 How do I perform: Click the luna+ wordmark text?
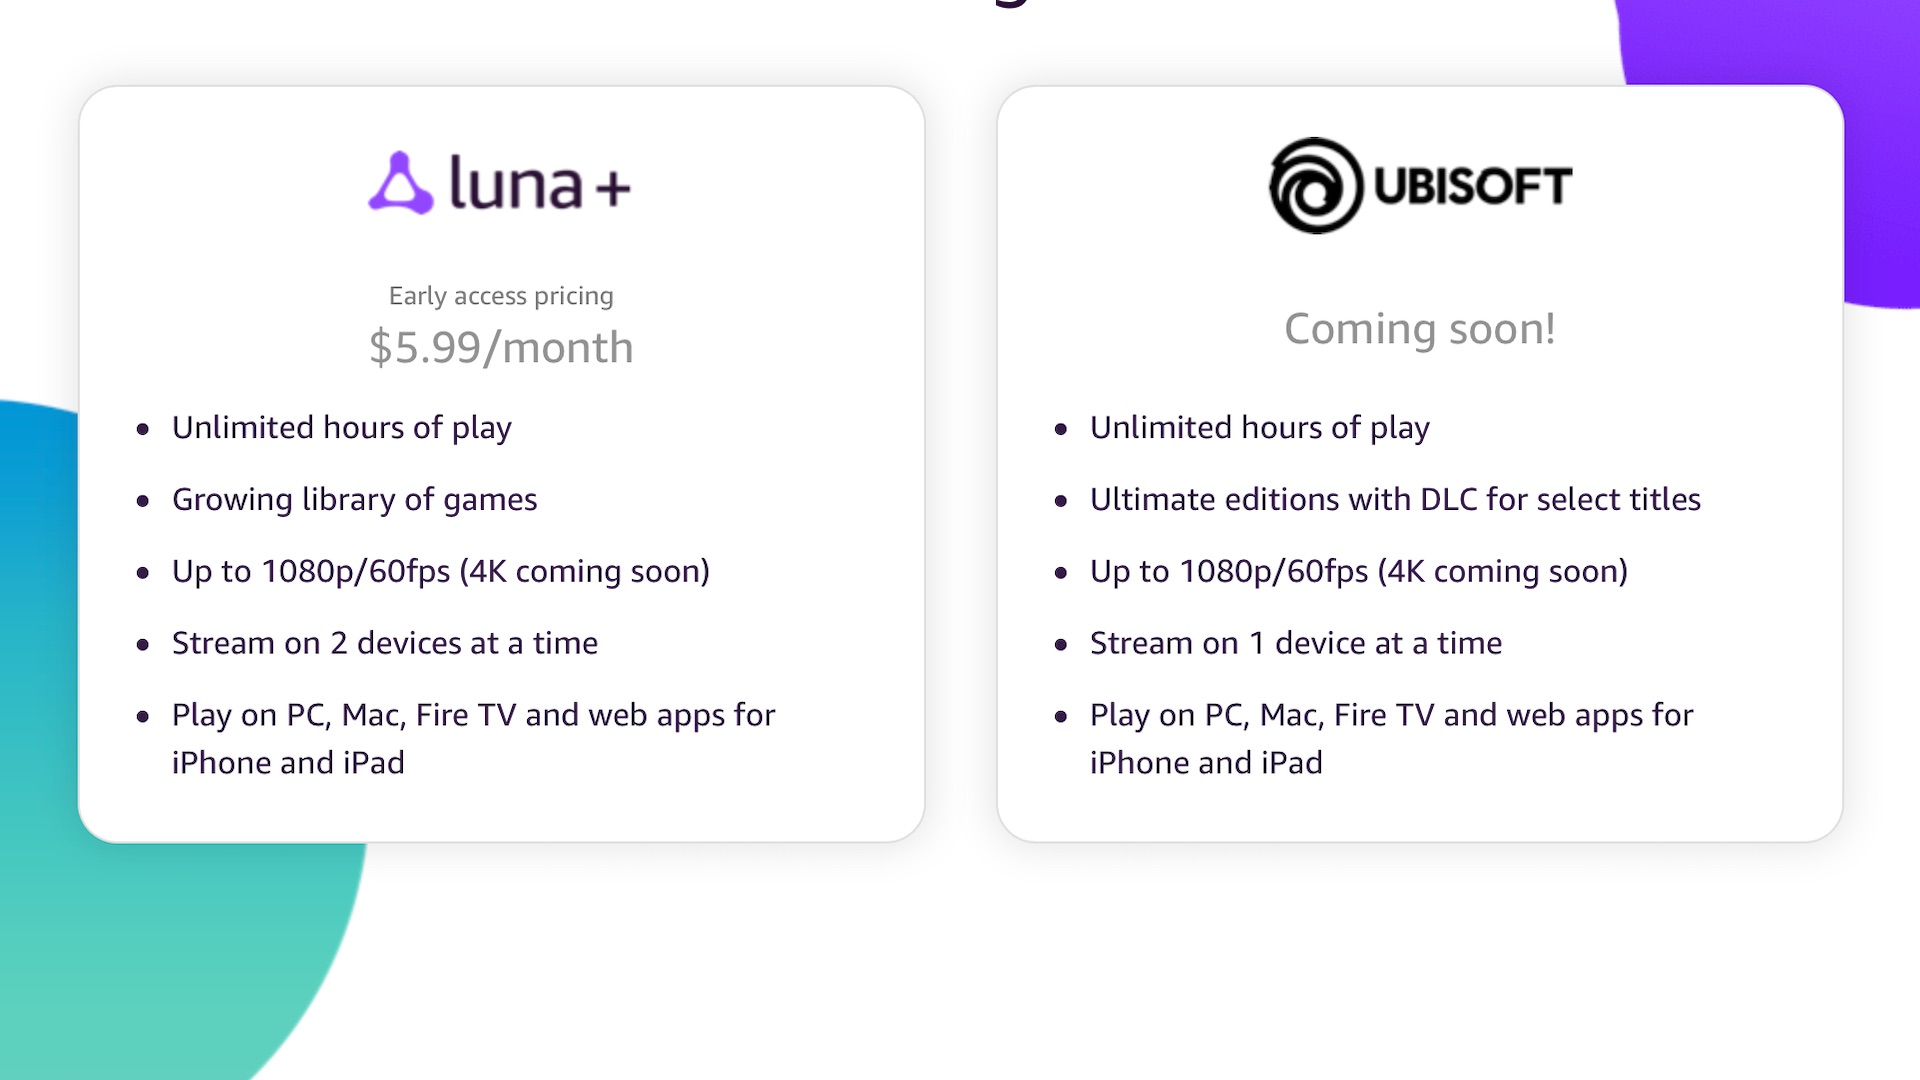pos(540,183)
